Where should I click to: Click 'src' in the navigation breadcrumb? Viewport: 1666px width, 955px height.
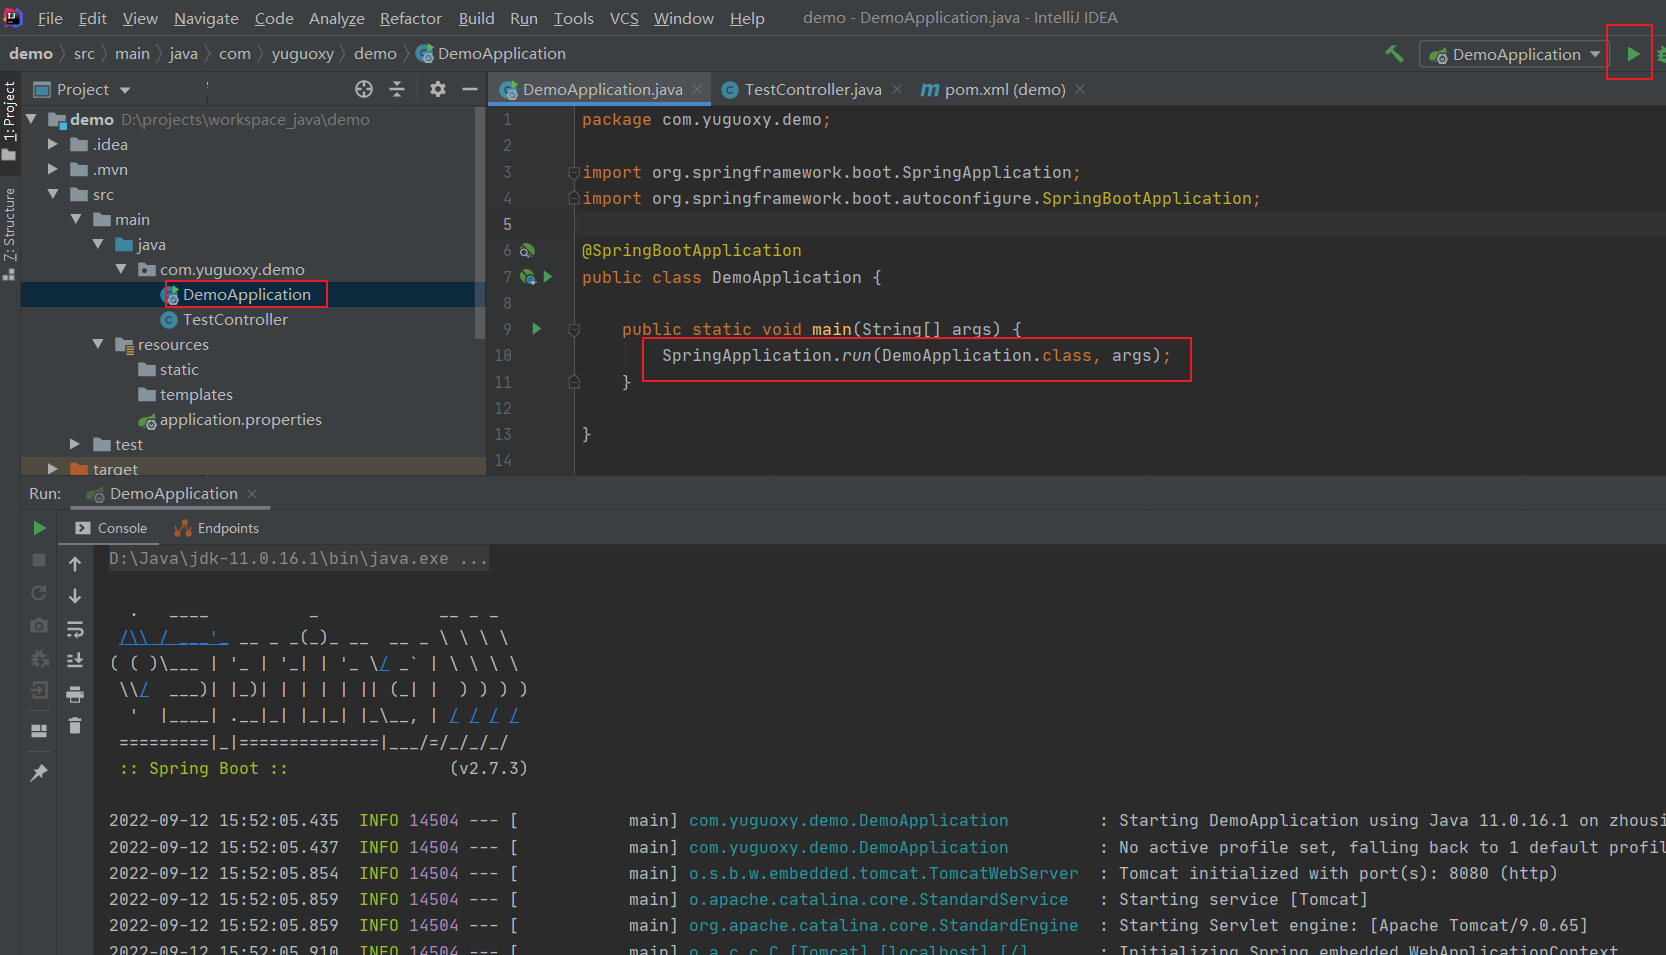pos(84,53)
